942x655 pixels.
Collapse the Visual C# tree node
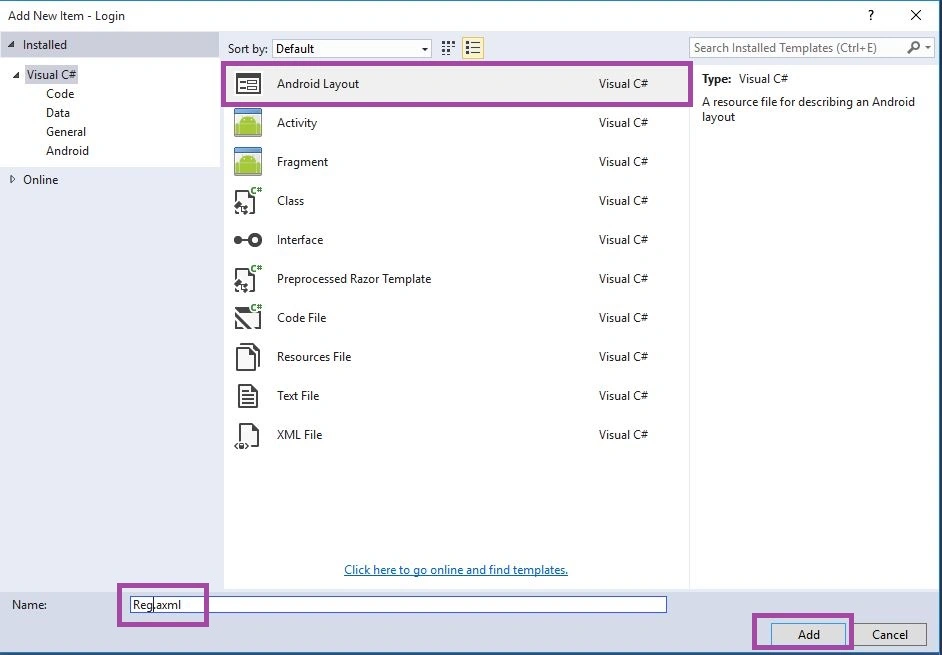pyautogui.click(x=16, y=75)
